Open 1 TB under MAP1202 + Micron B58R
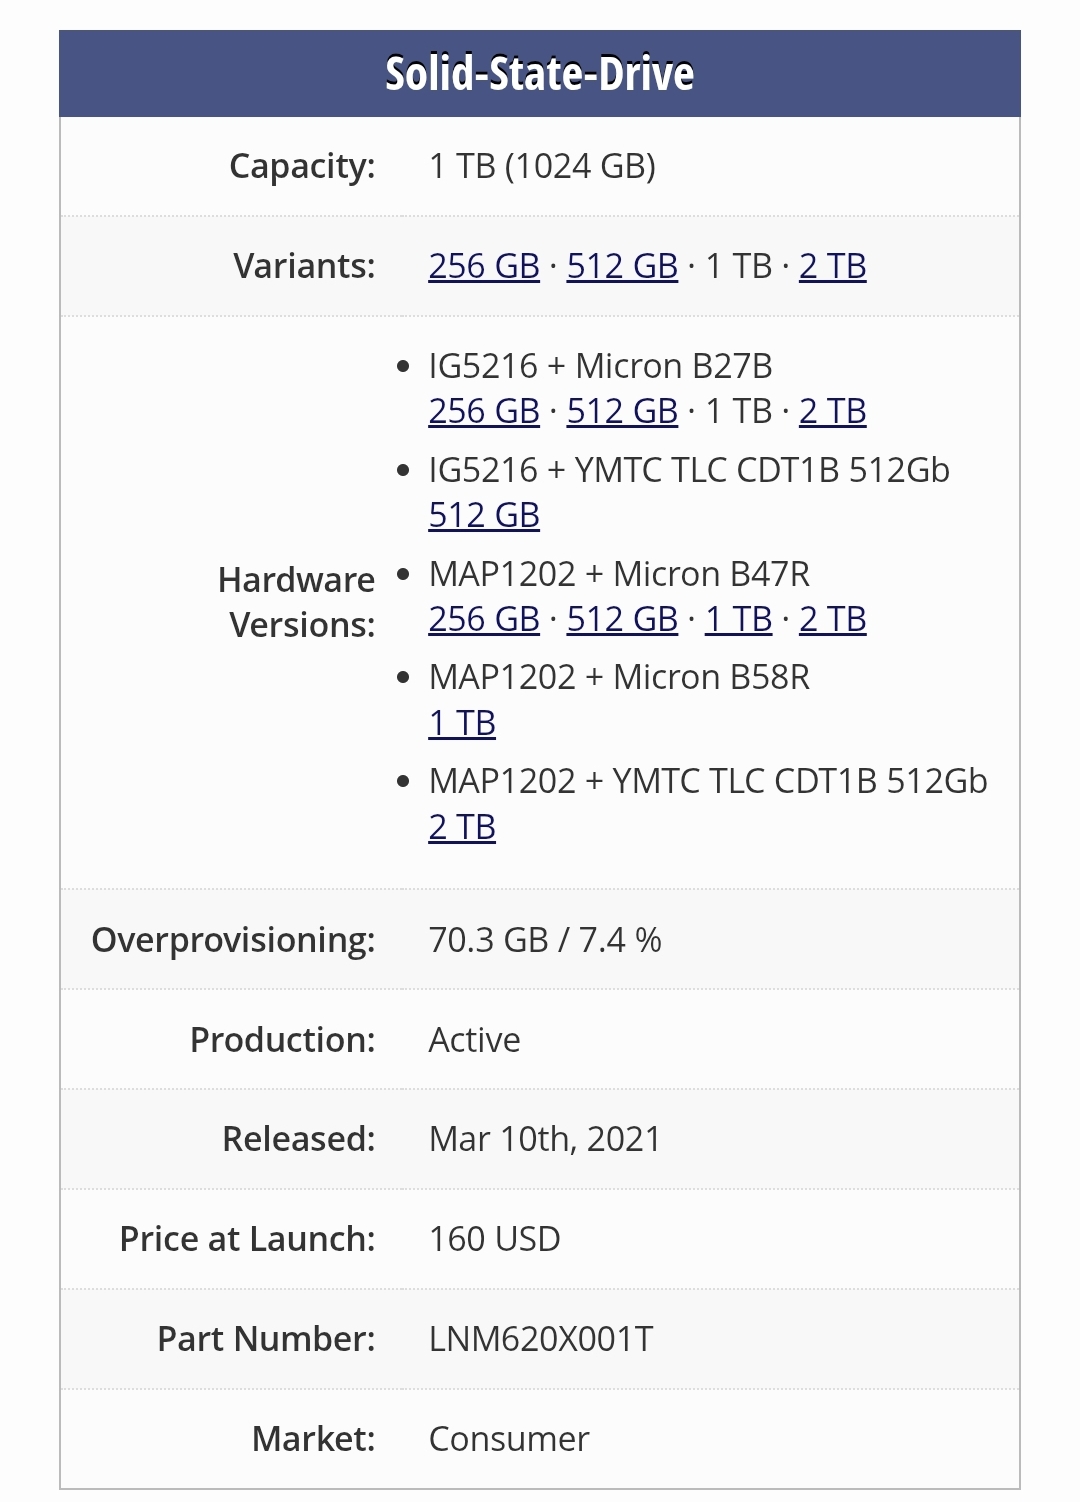Viewport: 1080px width, 1502px height. (x=462, y=723)
